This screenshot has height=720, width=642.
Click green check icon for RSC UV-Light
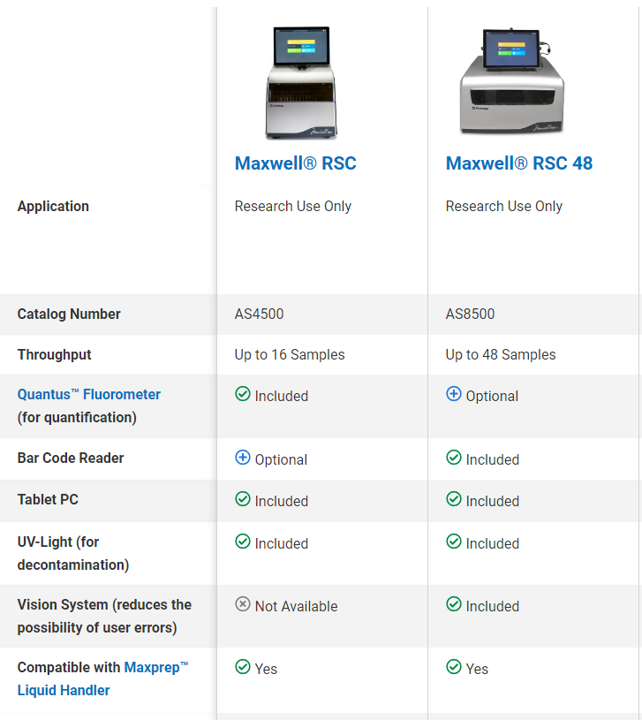click(x=242, y=542)
